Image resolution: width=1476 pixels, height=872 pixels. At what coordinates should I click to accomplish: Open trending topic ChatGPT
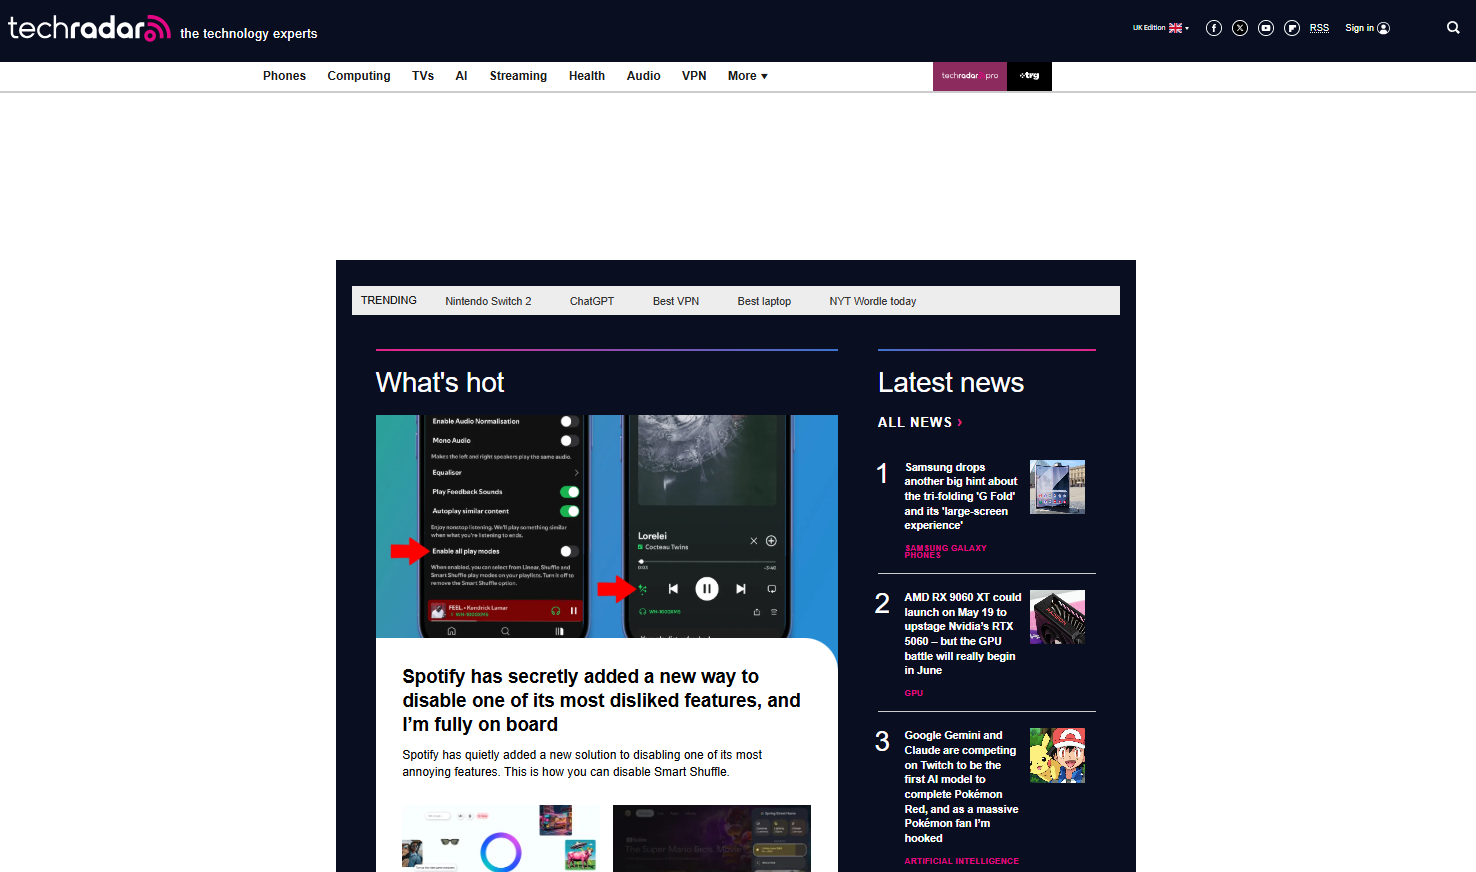592,301
